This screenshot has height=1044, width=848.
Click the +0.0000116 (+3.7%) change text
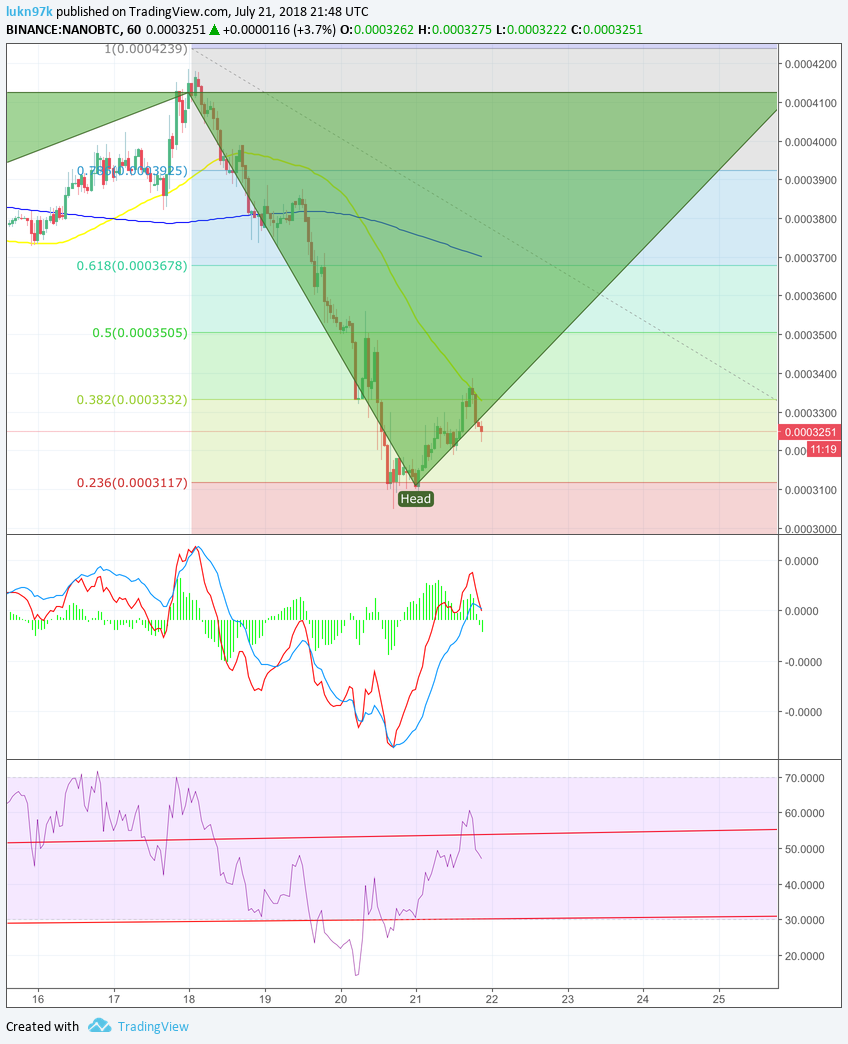point(279,30)
